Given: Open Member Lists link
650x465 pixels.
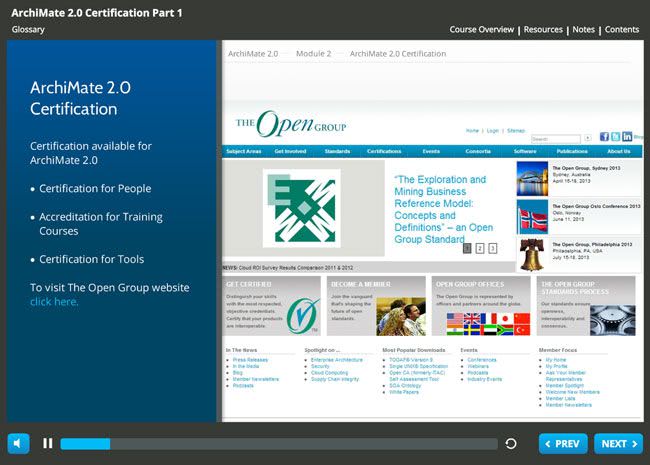Looking at the screenshot, I should pos(560,398).
